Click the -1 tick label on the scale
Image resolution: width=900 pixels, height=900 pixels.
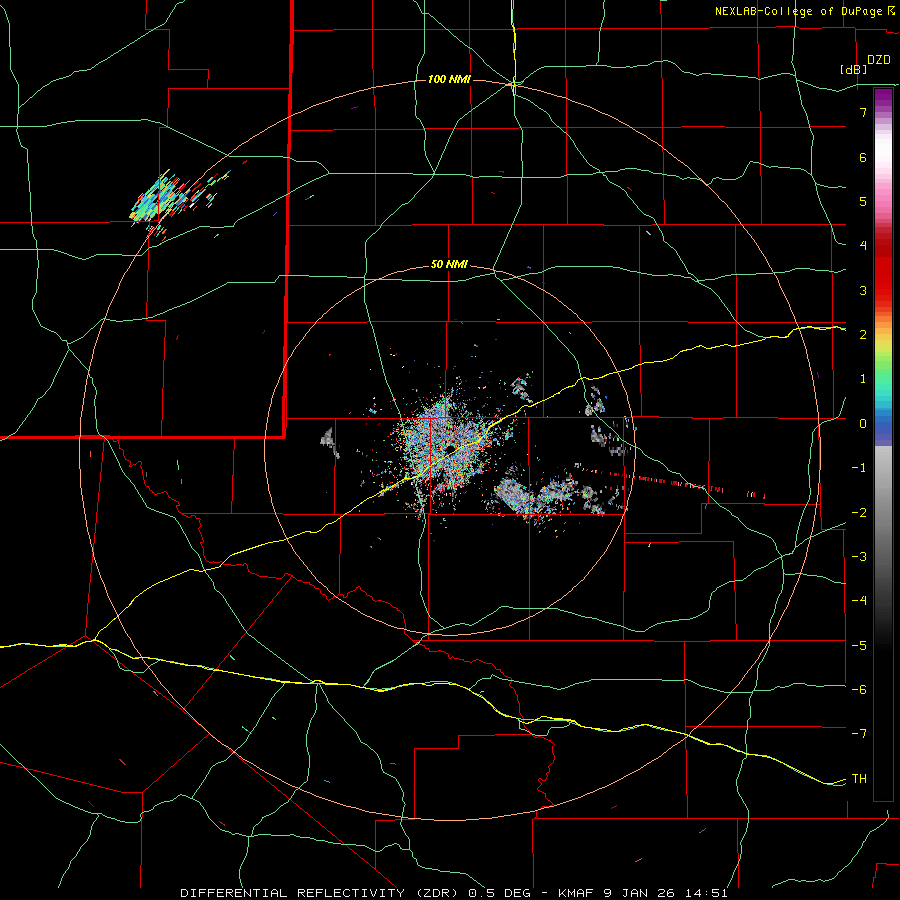(859, 468)
